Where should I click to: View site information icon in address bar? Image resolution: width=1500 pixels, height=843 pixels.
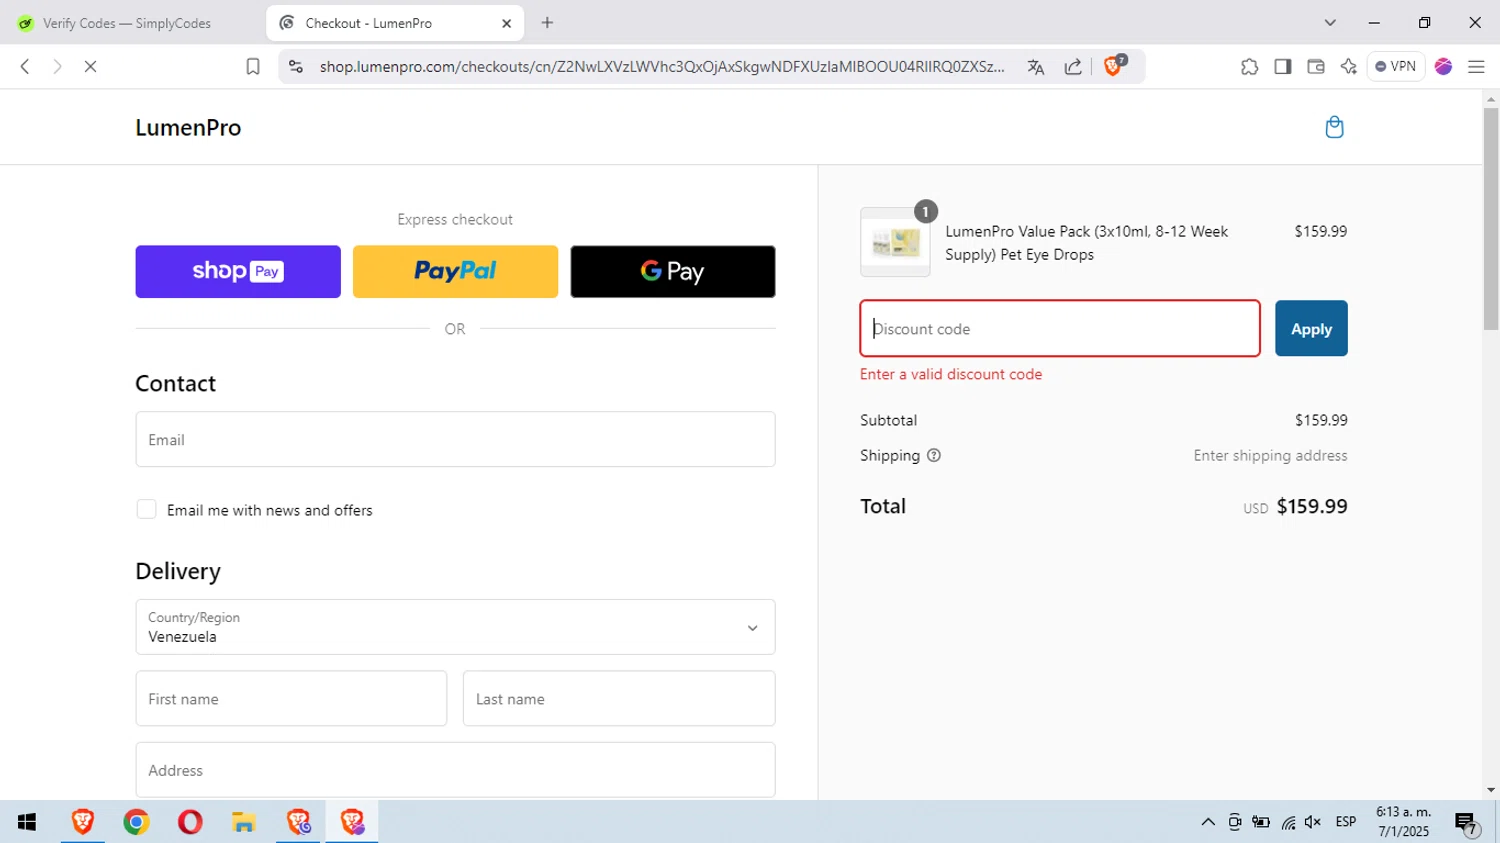pos(295,66)
